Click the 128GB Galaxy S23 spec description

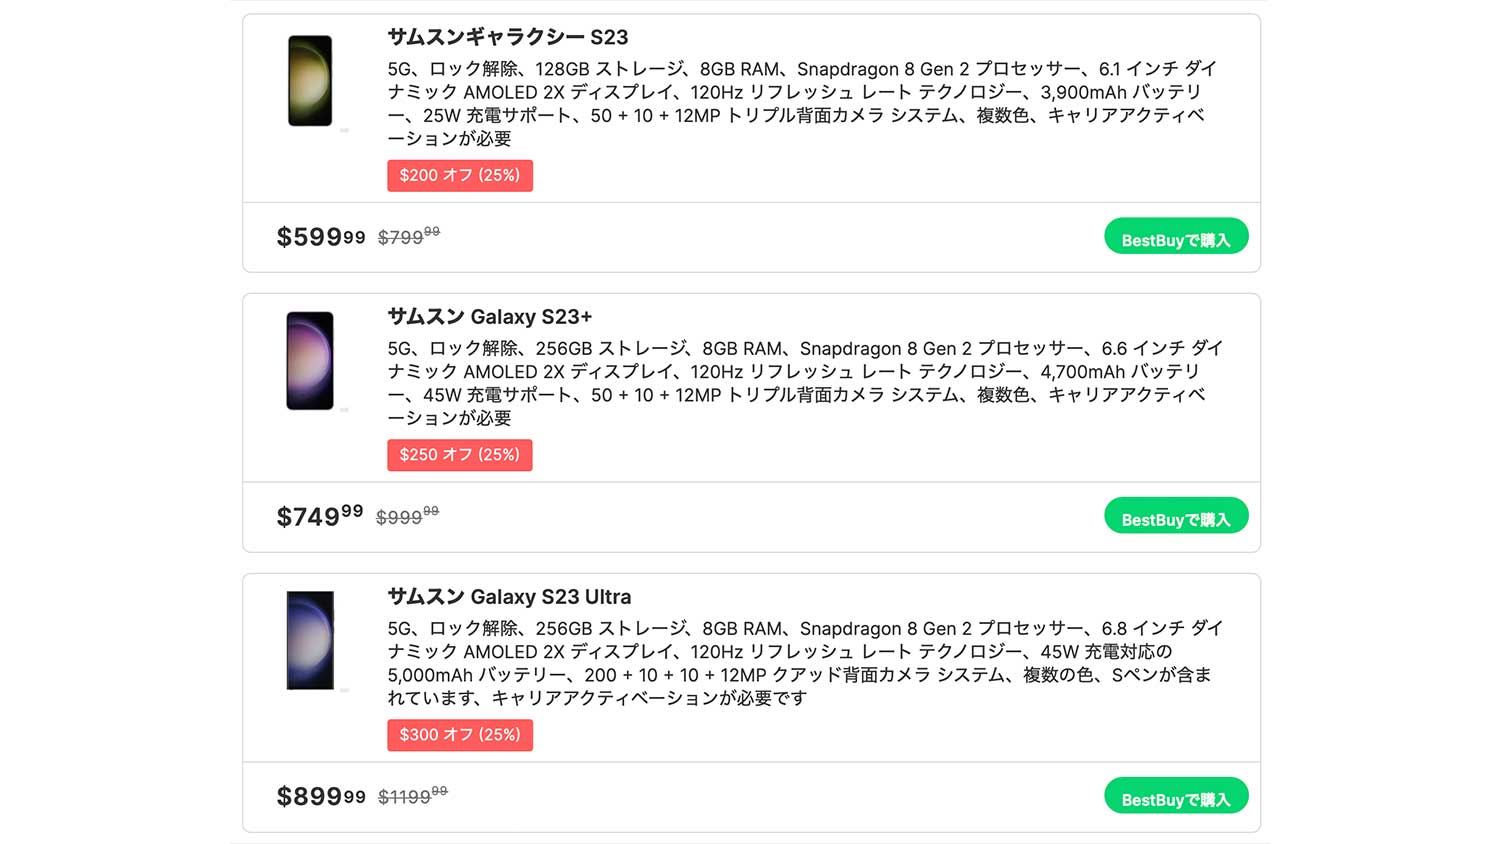(x=800, y=103)
